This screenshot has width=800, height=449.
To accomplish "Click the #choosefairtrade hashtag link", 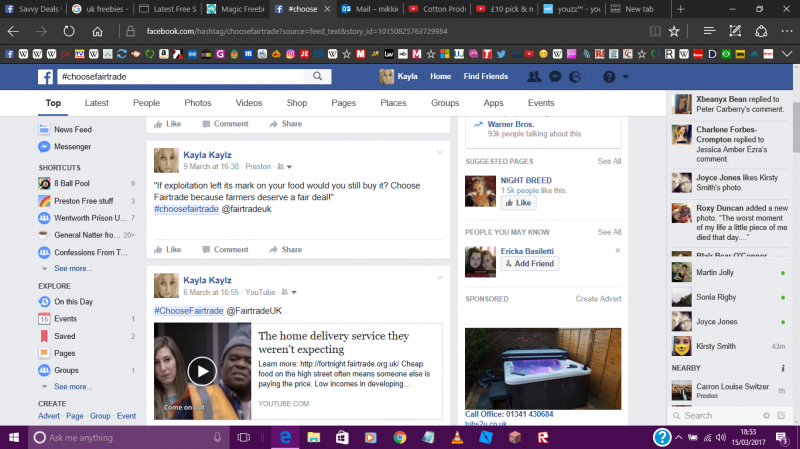I will click(186, 209).
